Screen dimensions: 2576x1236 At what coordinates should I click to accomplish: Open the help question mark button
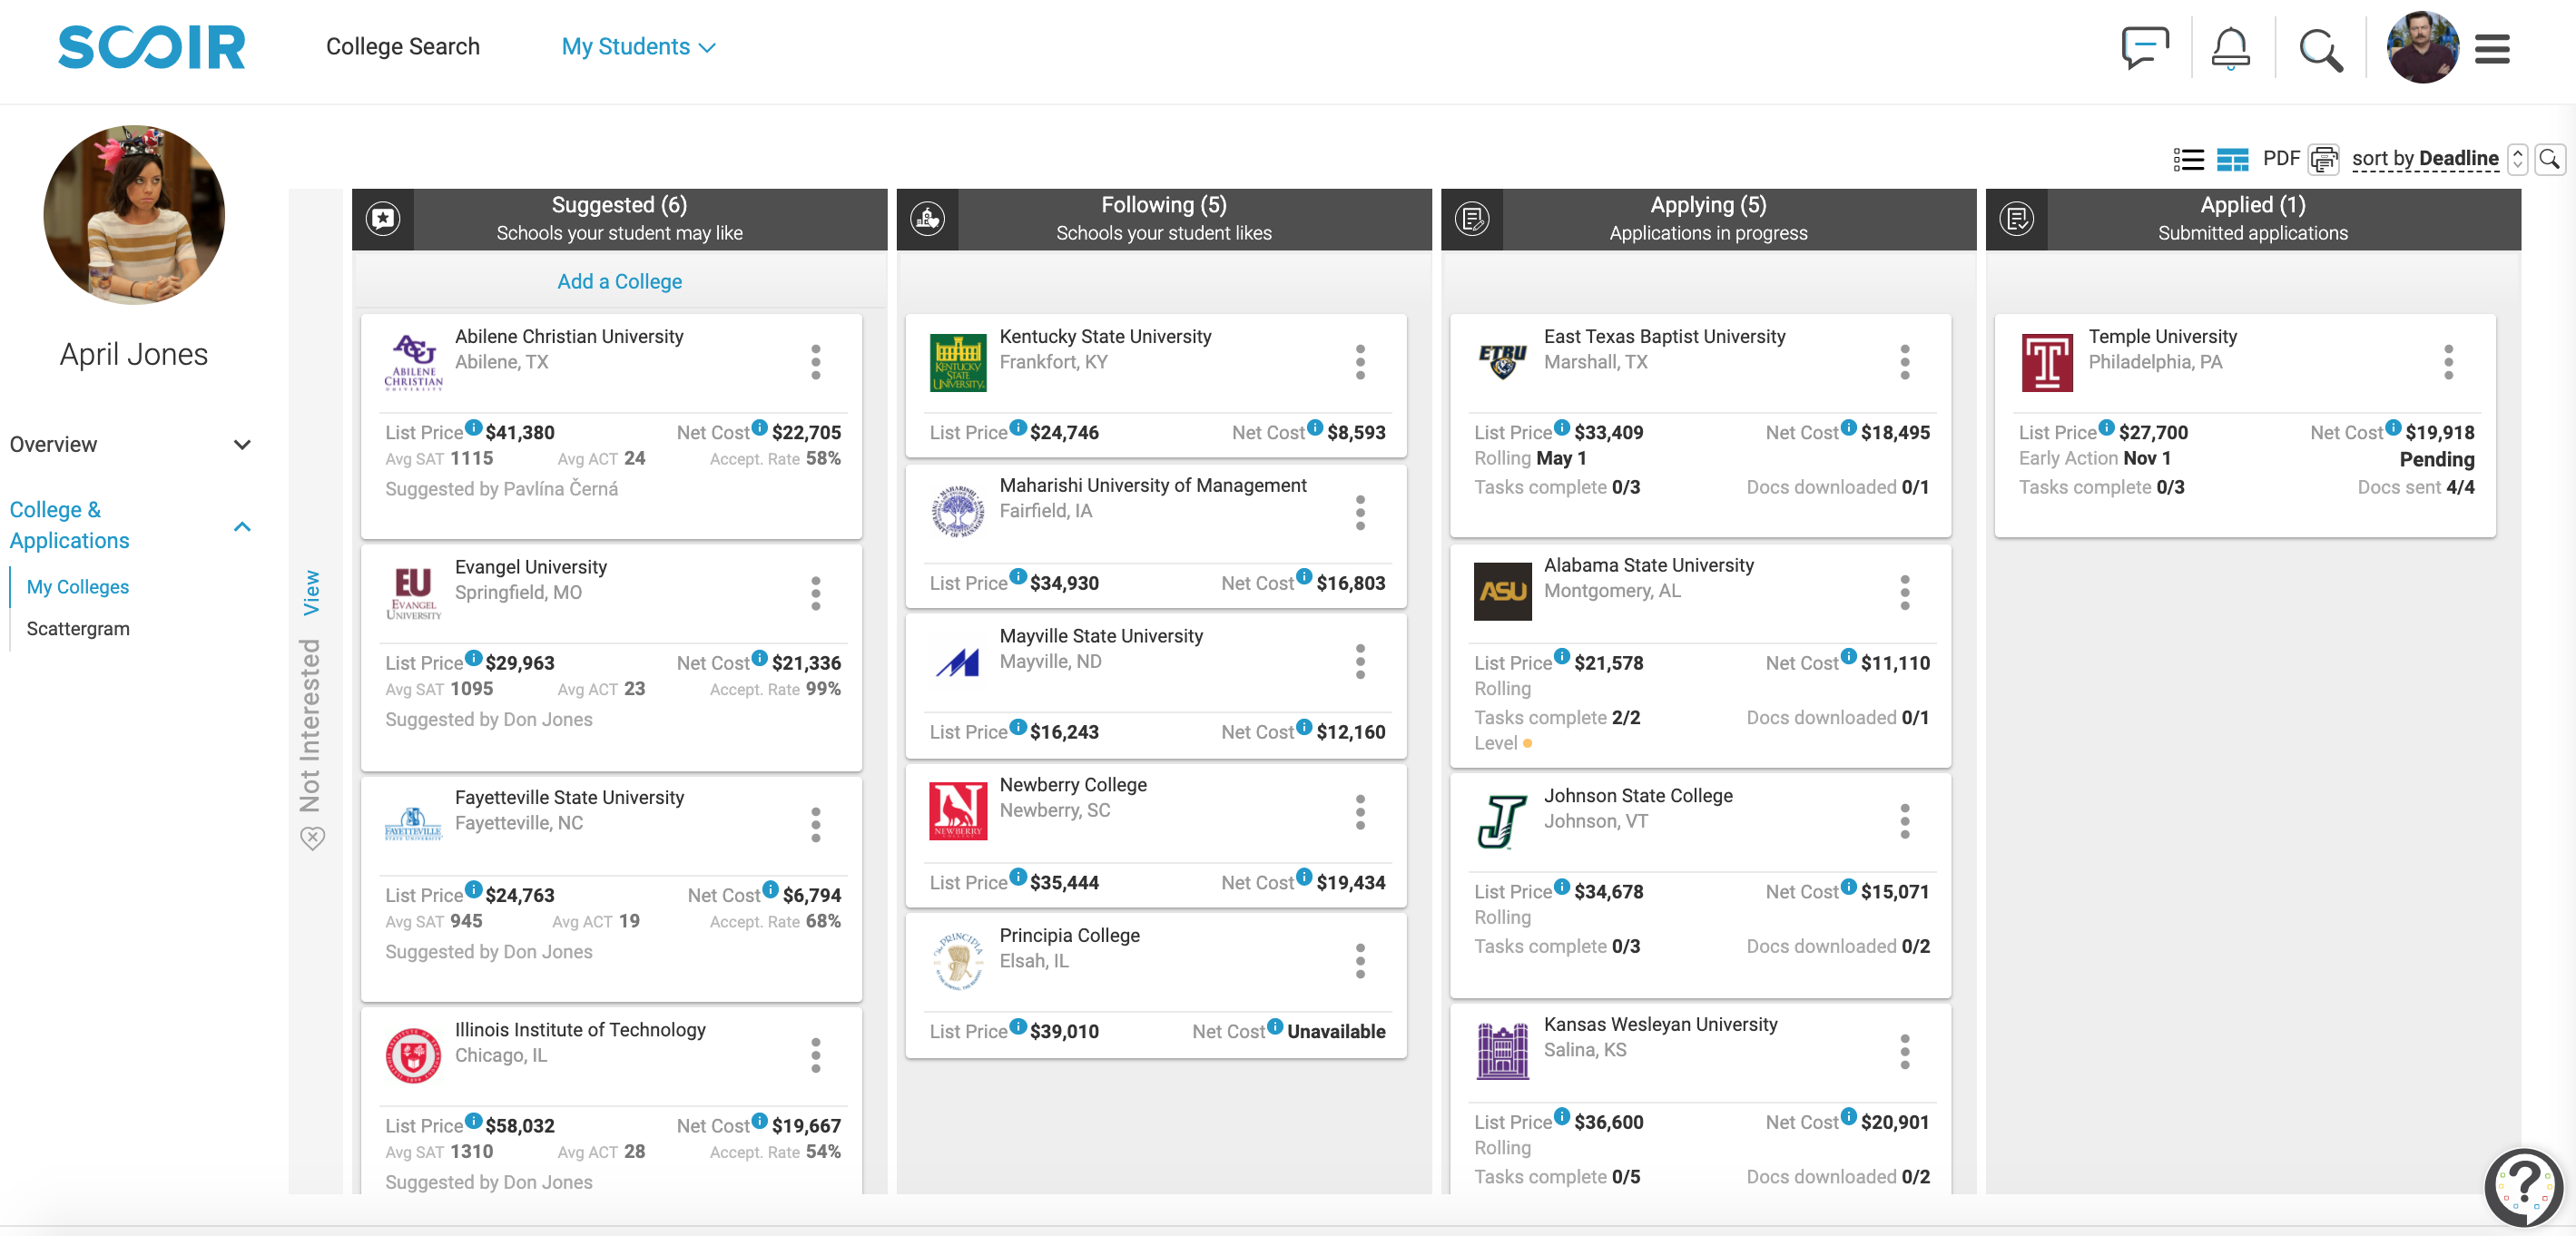pyautogui.click(x=2523, y=1186)
